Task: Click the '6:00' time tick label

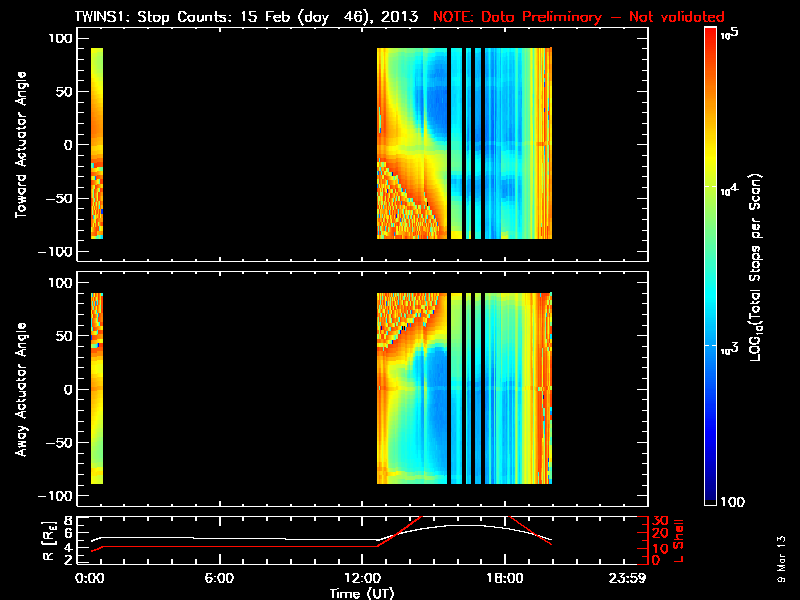Action: [219, 578]
